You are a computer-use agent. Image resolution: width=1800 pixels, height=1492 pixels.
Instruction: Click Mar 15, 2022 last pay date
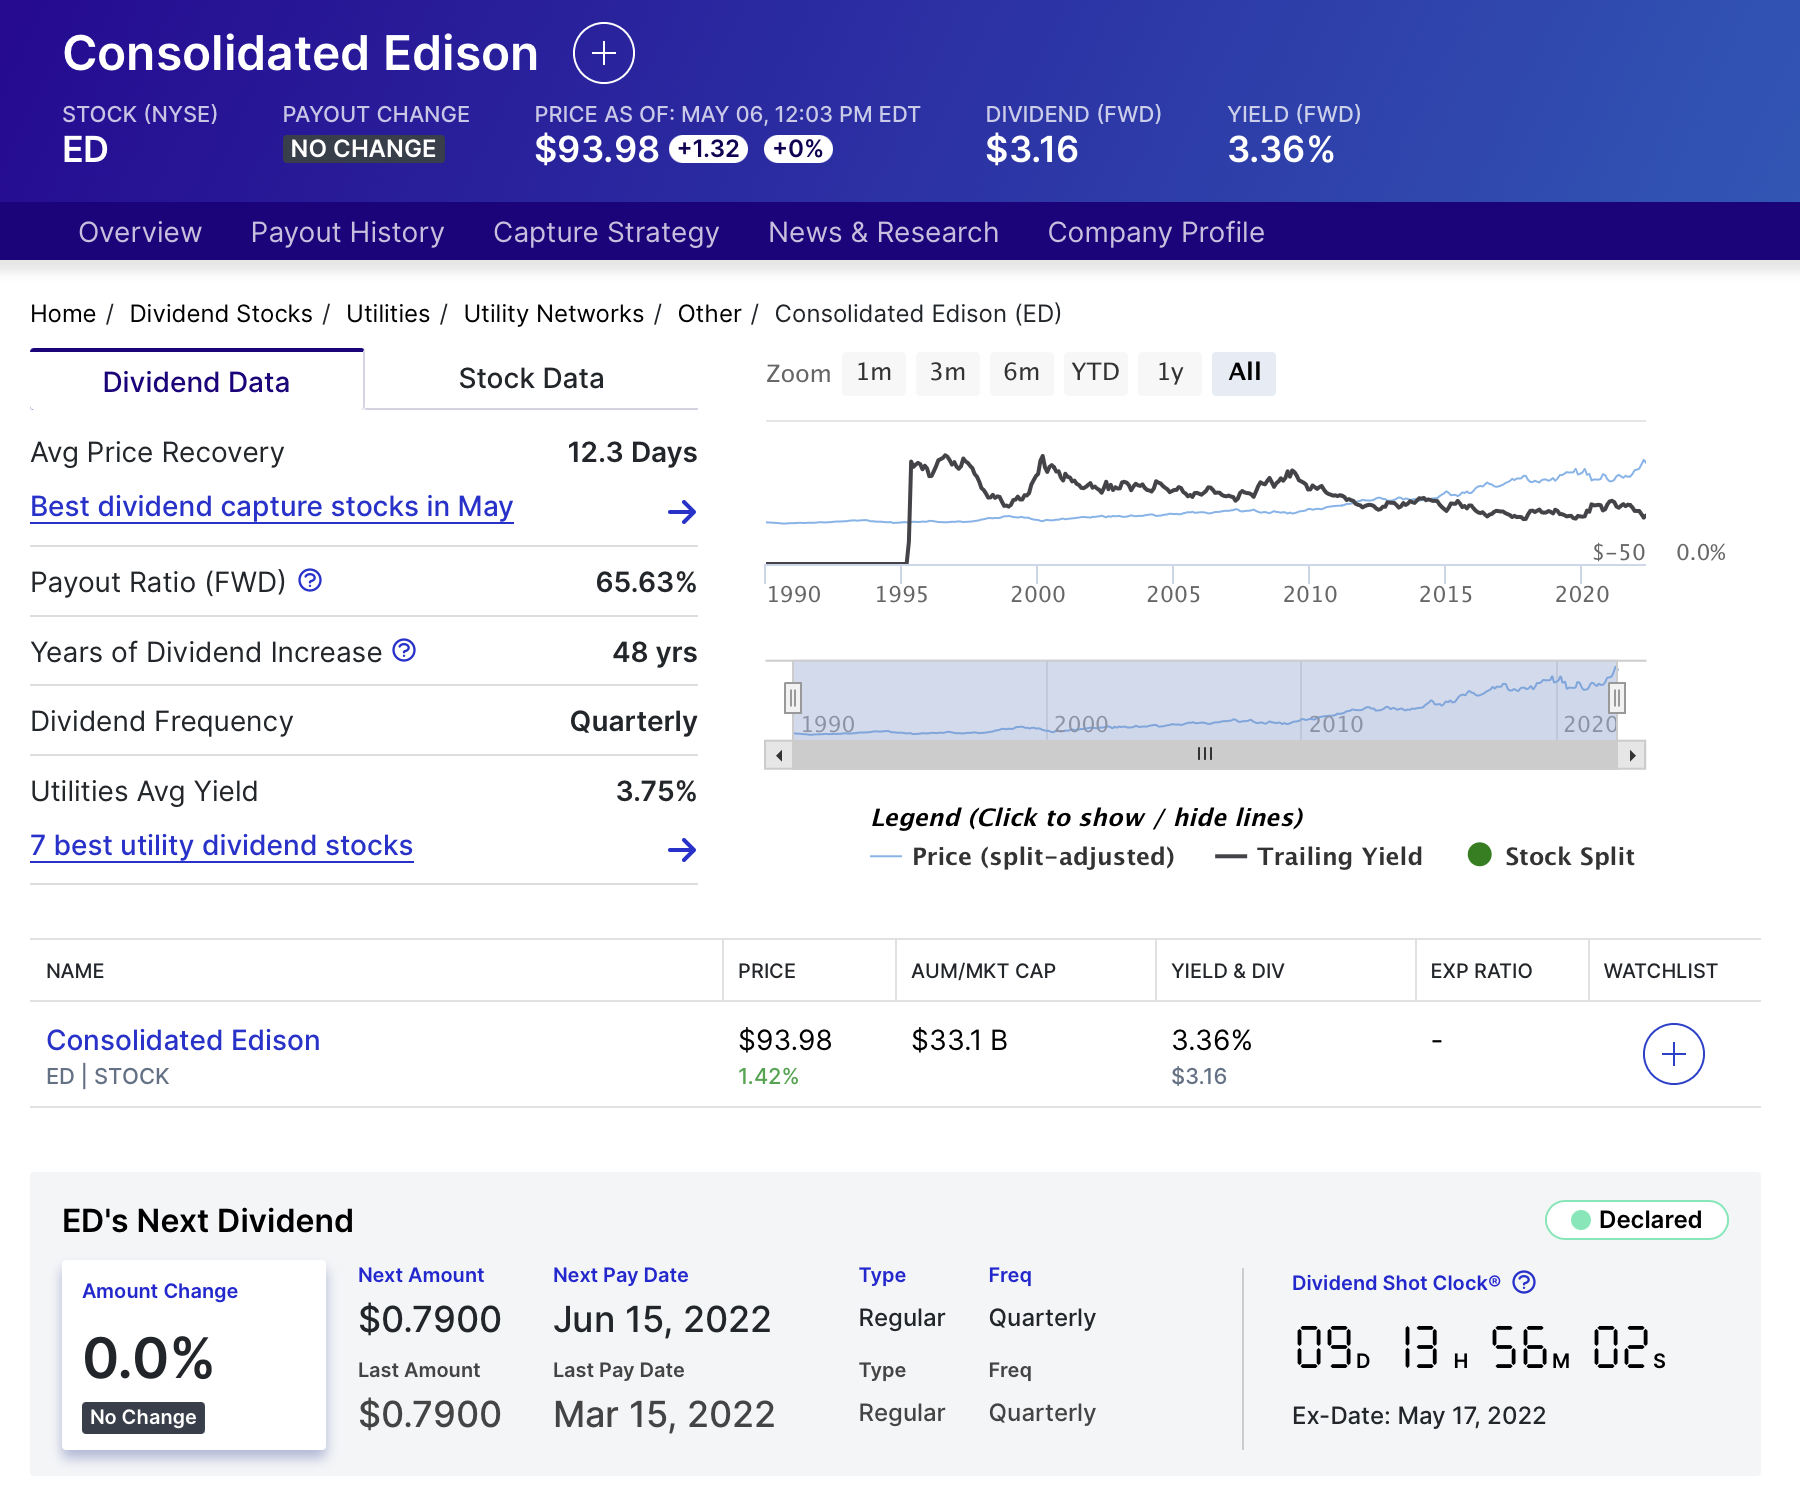pyautogui.click(x=664, y=1414)
